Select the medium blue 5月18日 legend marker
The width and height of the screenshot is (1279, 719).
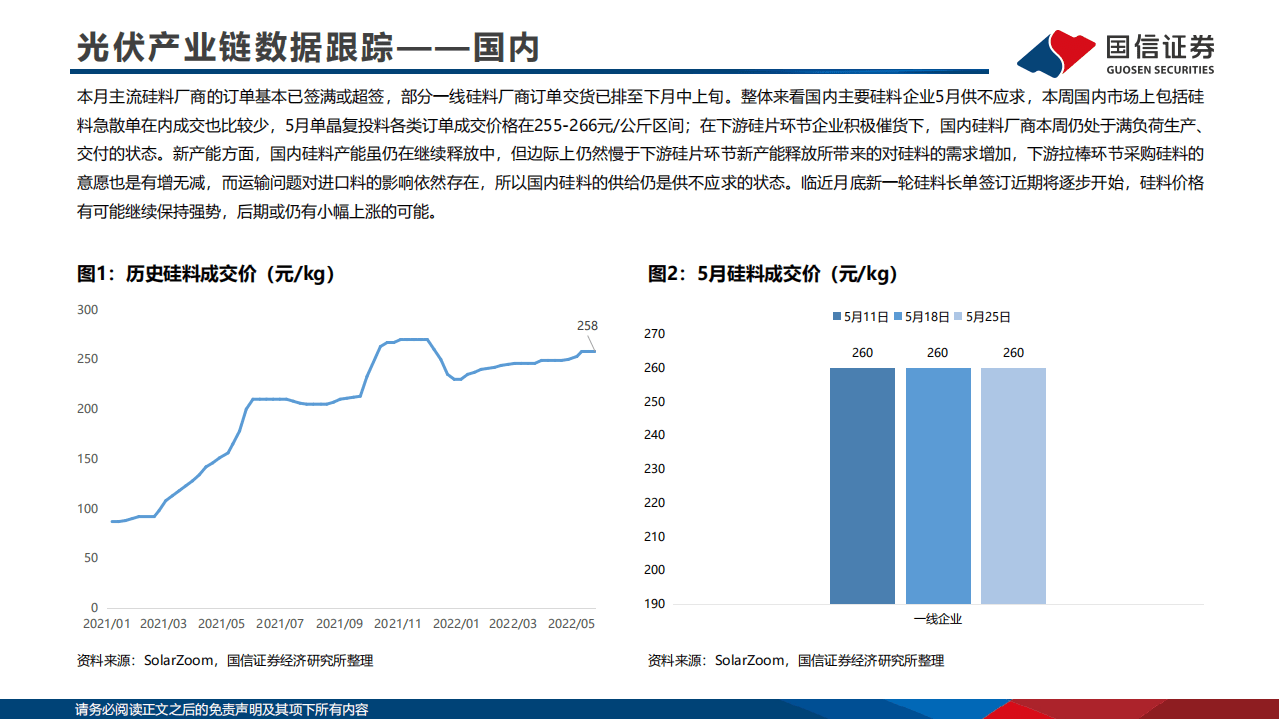tap(899, 316)
